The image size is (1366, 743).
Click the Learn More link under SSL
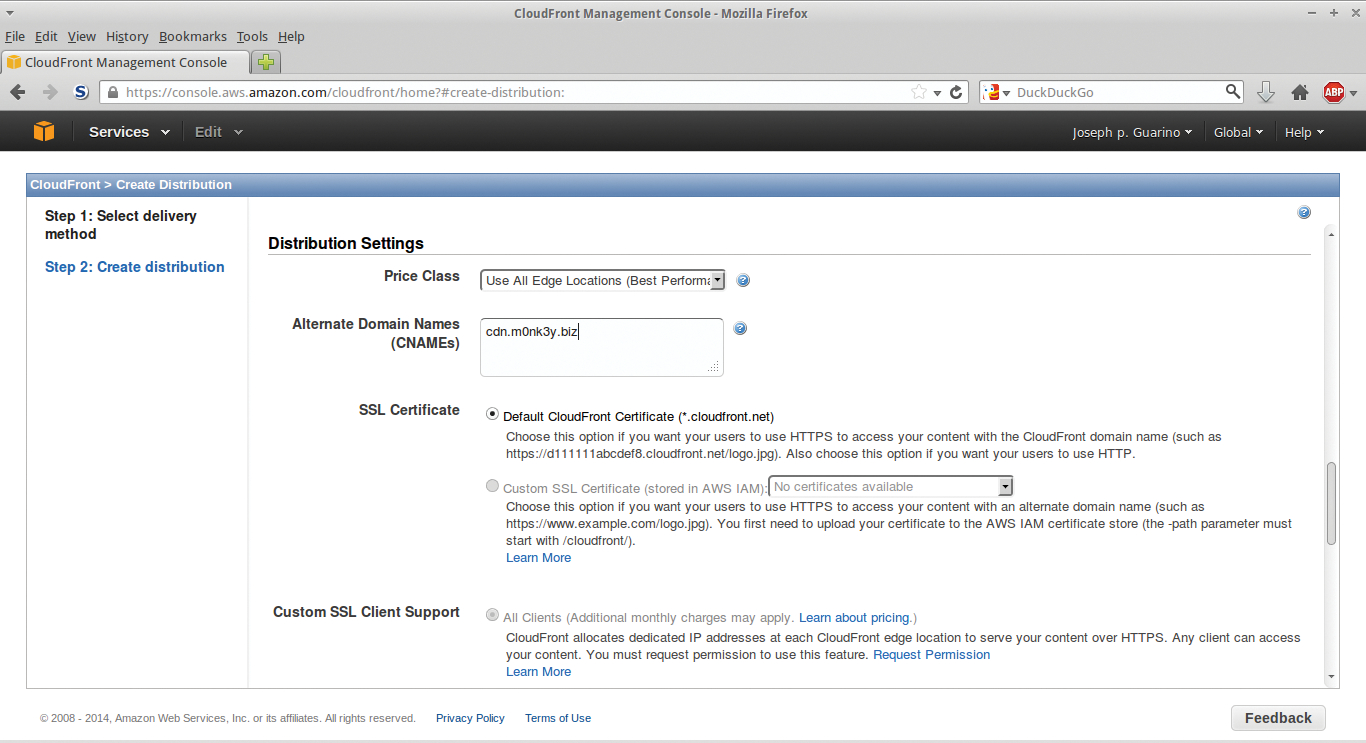[538, 557]
